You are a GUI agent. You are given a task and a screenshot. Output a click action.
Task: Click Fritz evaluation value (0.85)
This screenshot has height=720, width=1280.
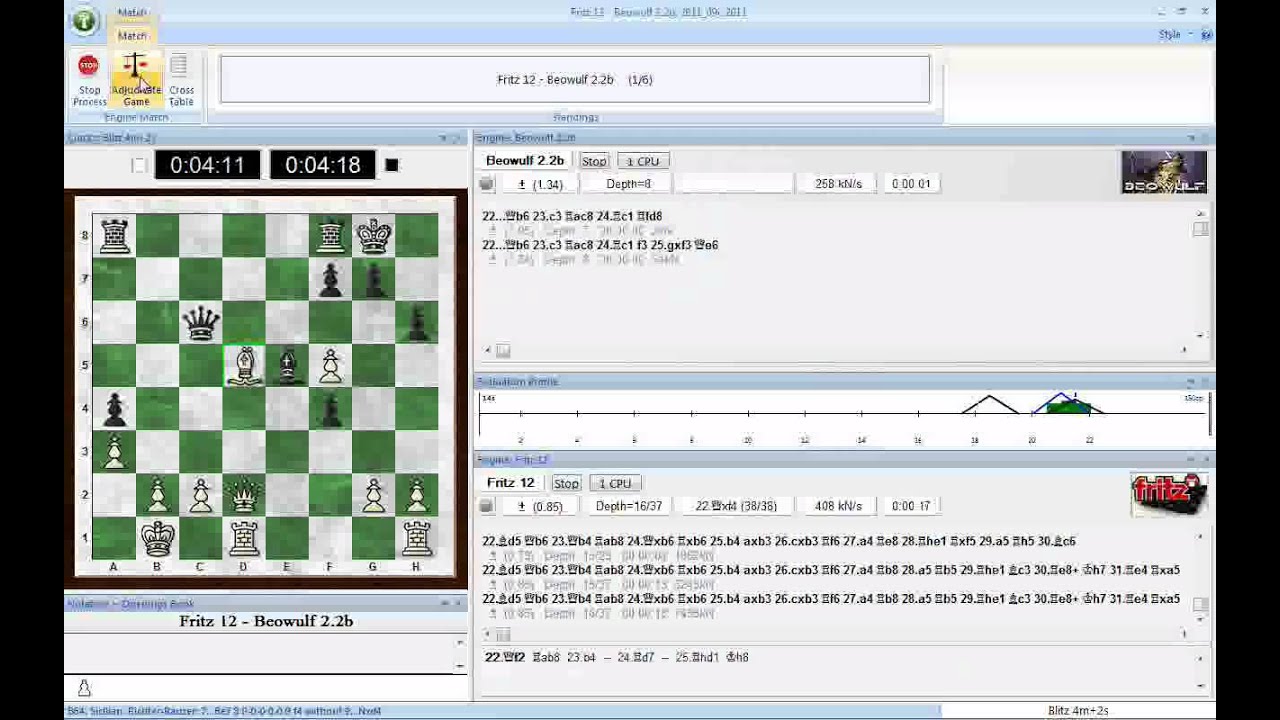point(540,506)
